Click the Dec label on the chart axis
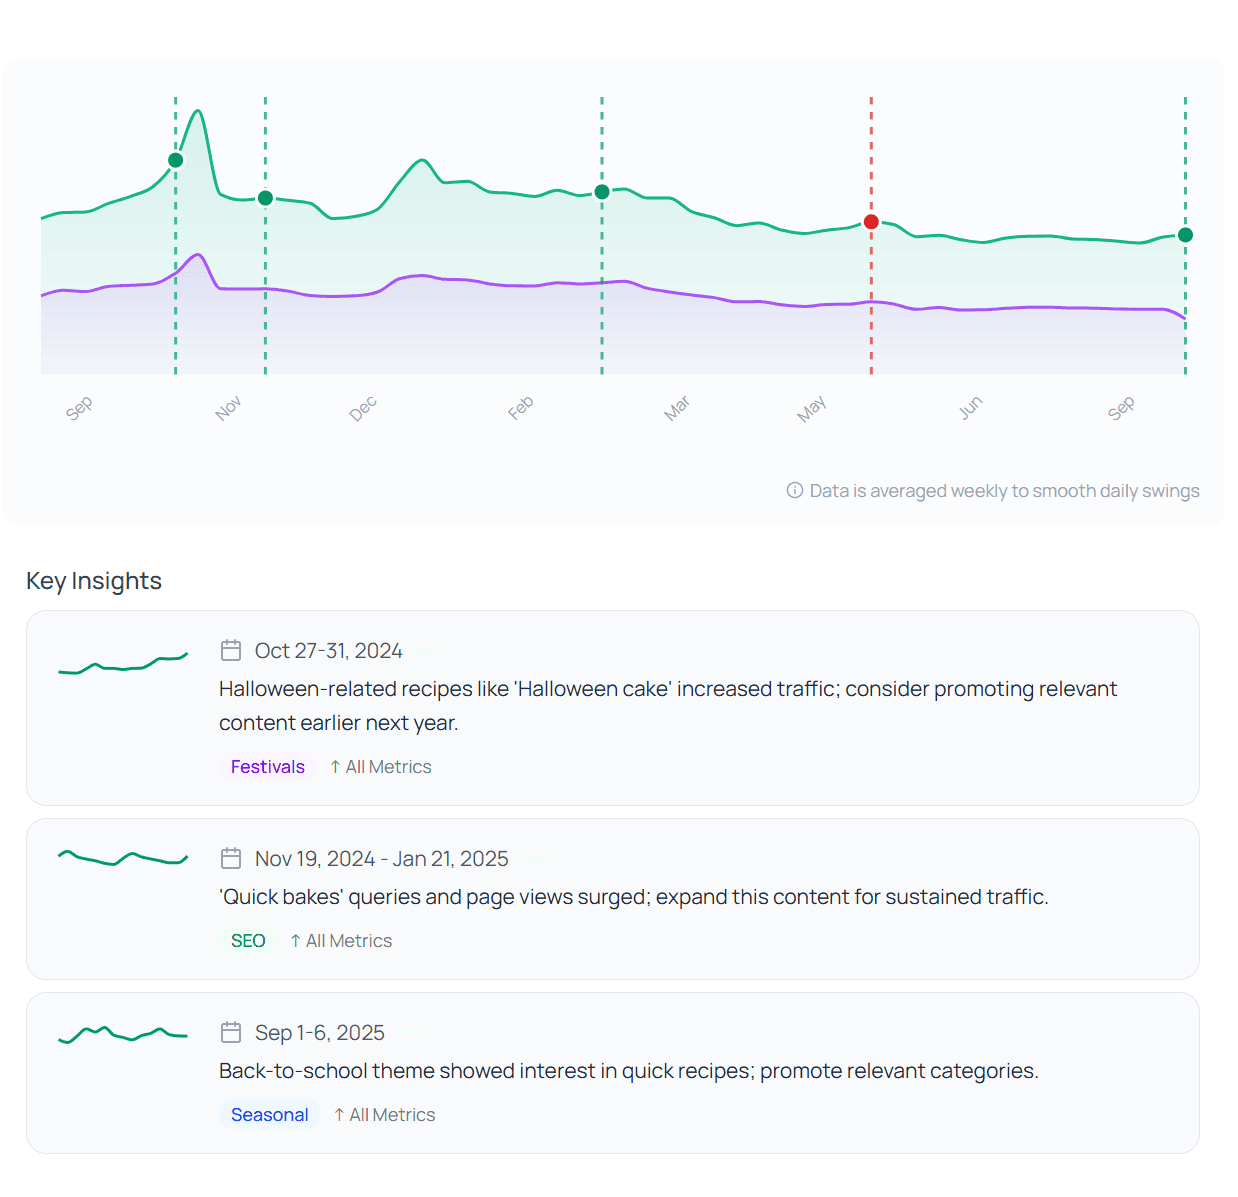 click(363, 406)
